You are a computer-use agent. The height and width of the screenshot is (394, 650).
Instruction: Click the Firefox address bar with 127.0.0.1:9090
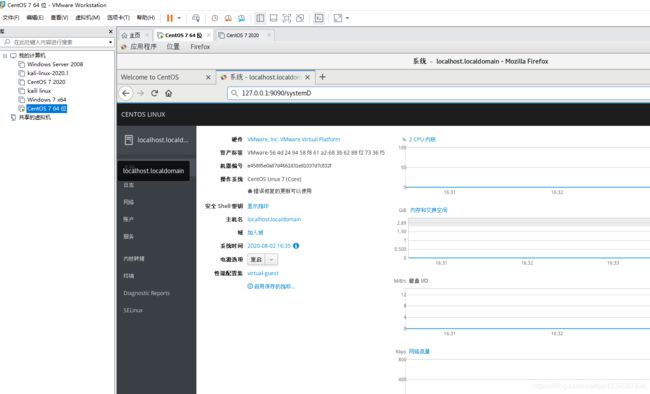coord(439,93)
